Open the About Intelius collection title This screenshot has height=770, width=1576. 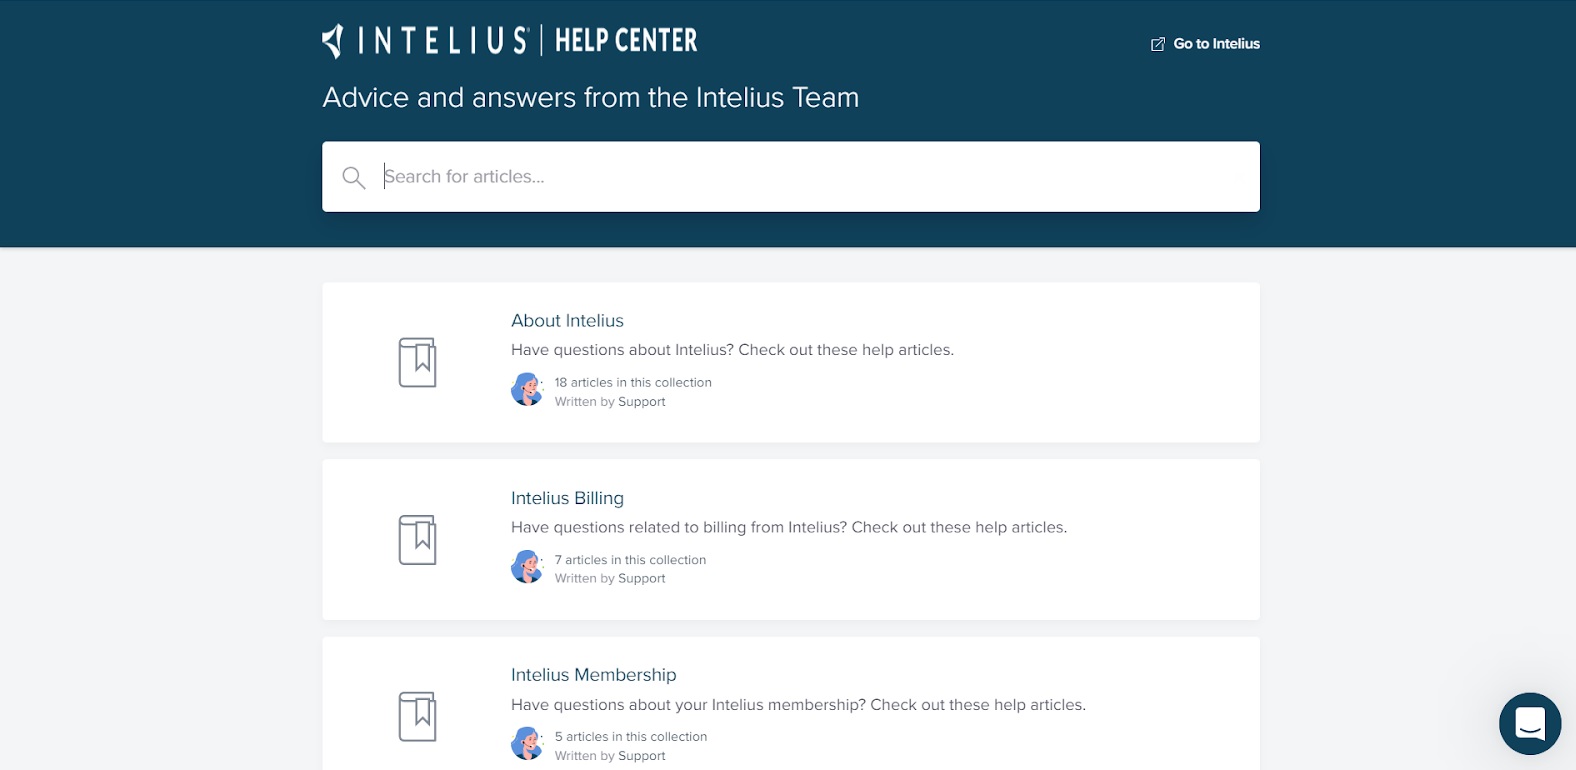click(567, 321)
